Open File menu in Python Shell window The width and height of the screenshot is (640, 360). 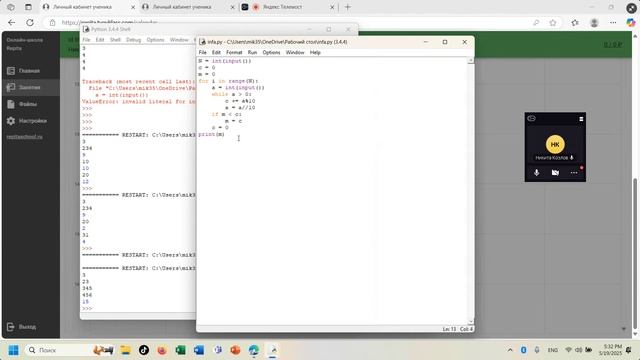point(86,40)
